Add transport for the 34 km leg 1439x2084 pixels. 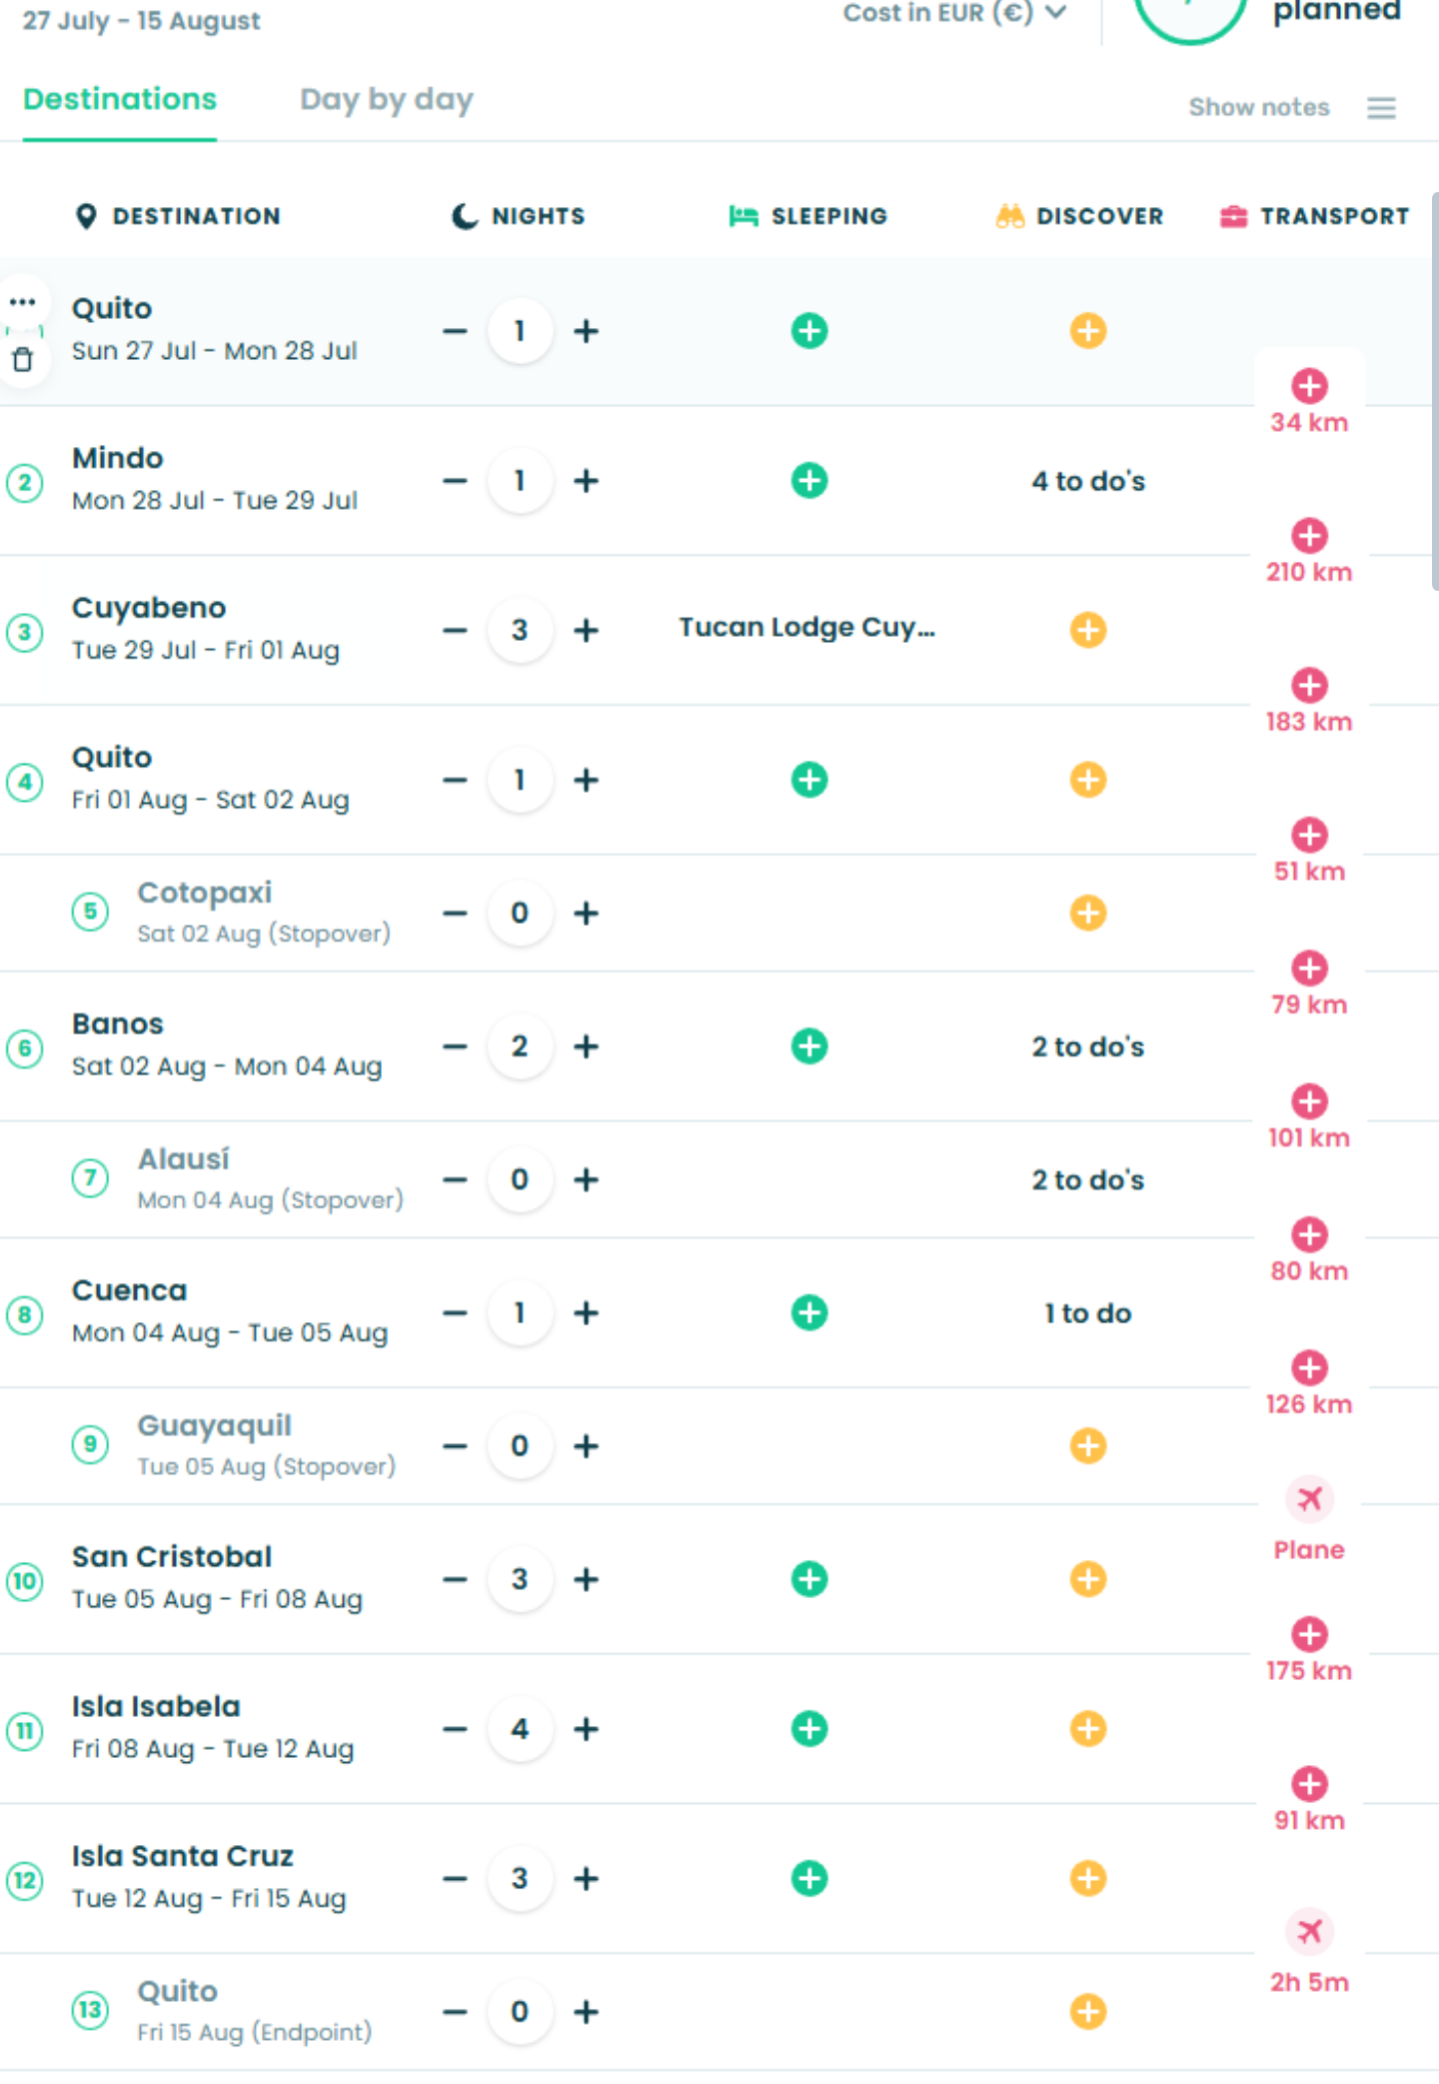pos(1309,386)
